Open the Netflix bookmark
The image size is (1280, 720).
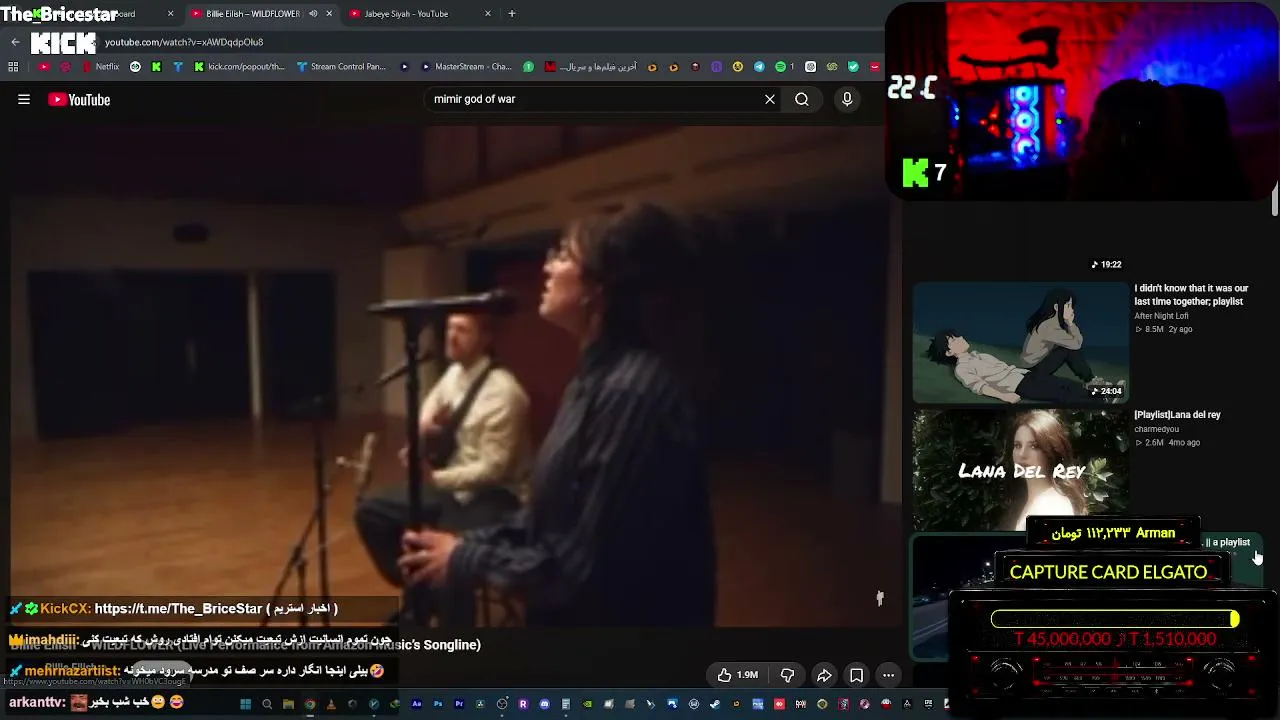(100, 67)
